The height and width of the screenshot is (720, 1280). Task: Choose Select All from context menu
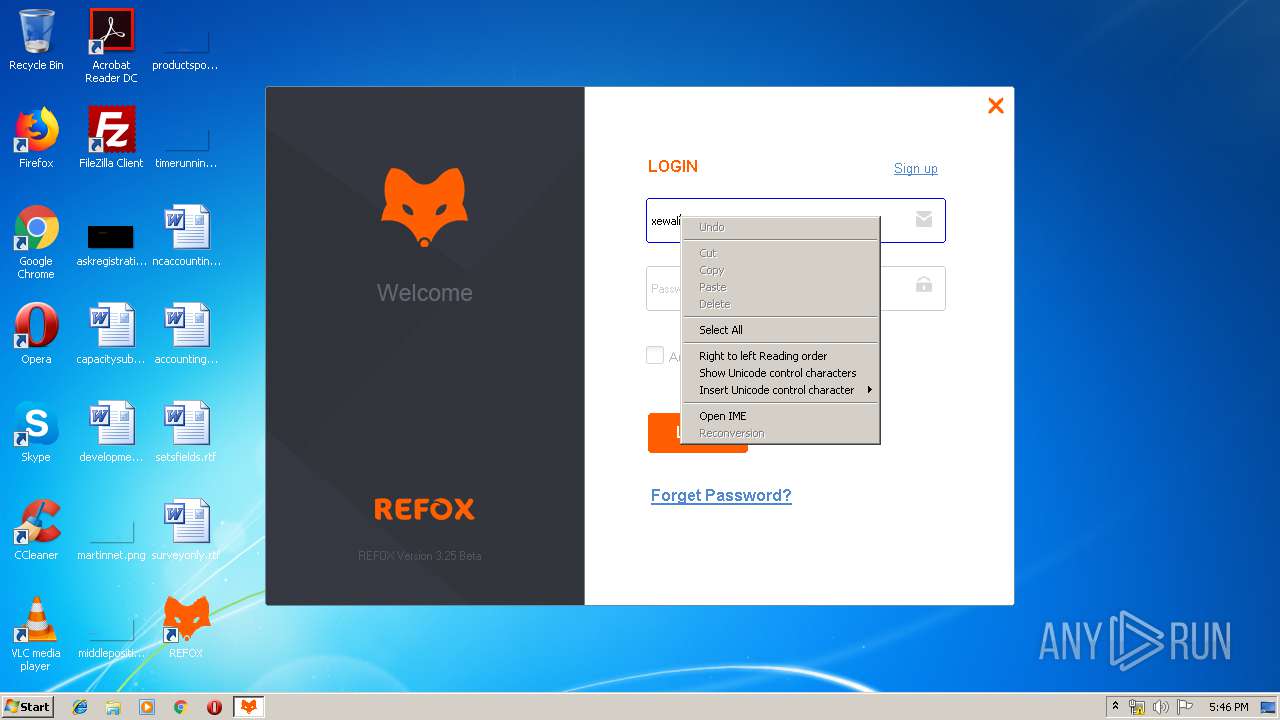point(780,330)
